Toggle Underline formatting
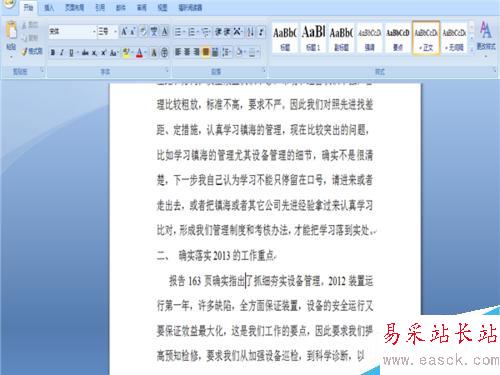 pos(71,53)
